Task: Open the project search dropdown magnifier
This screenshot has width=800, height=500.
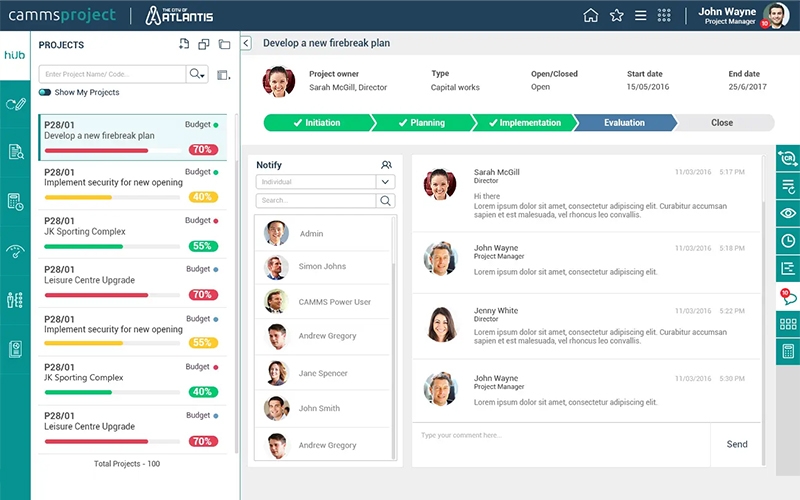Action: (x=197, y=74)
